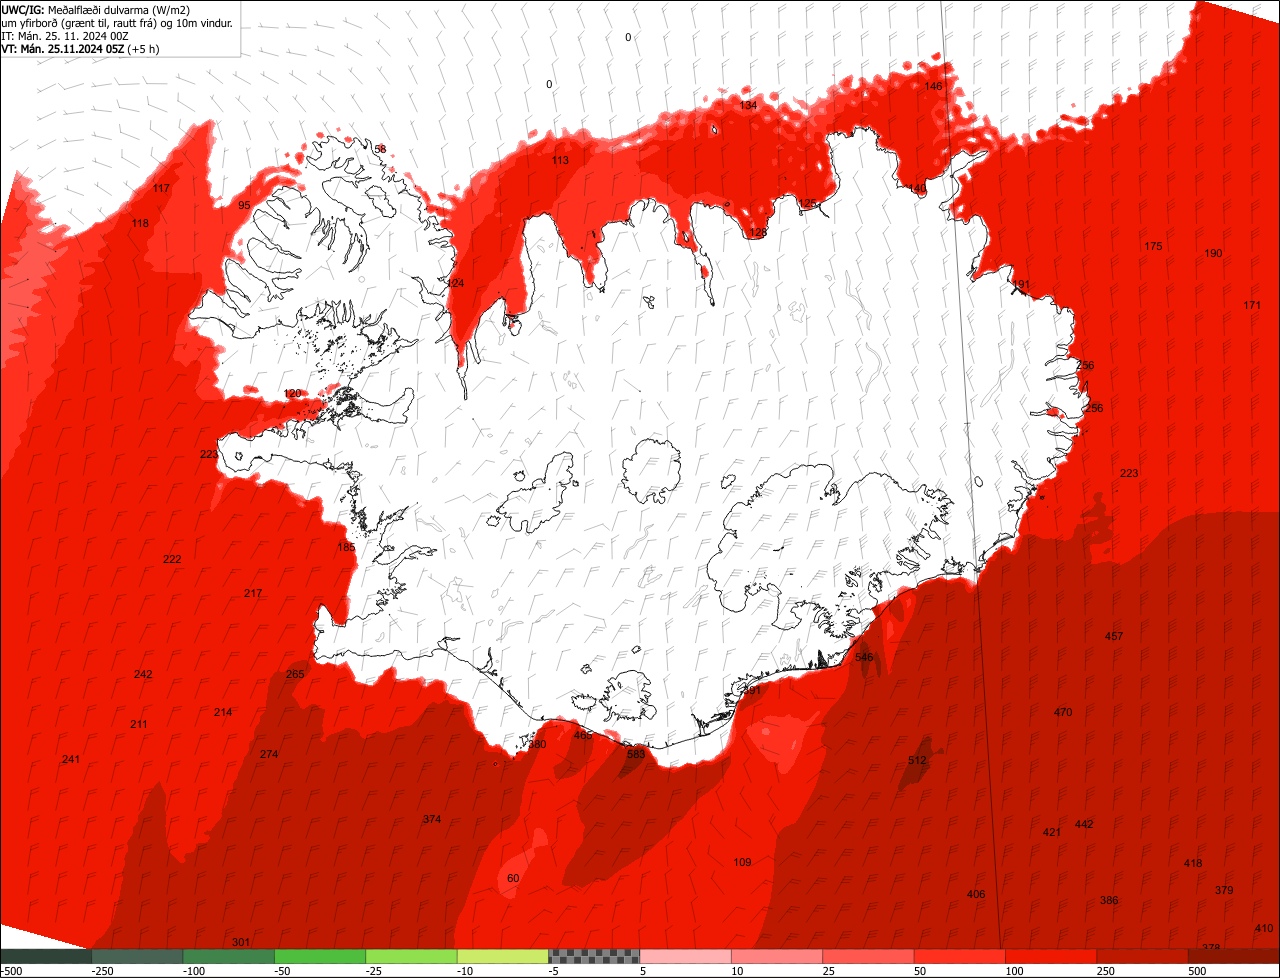Click the legend swatch between 100 and 250
The image size is (1280, 978).
pyautogui.click(x=1051, y=956)
